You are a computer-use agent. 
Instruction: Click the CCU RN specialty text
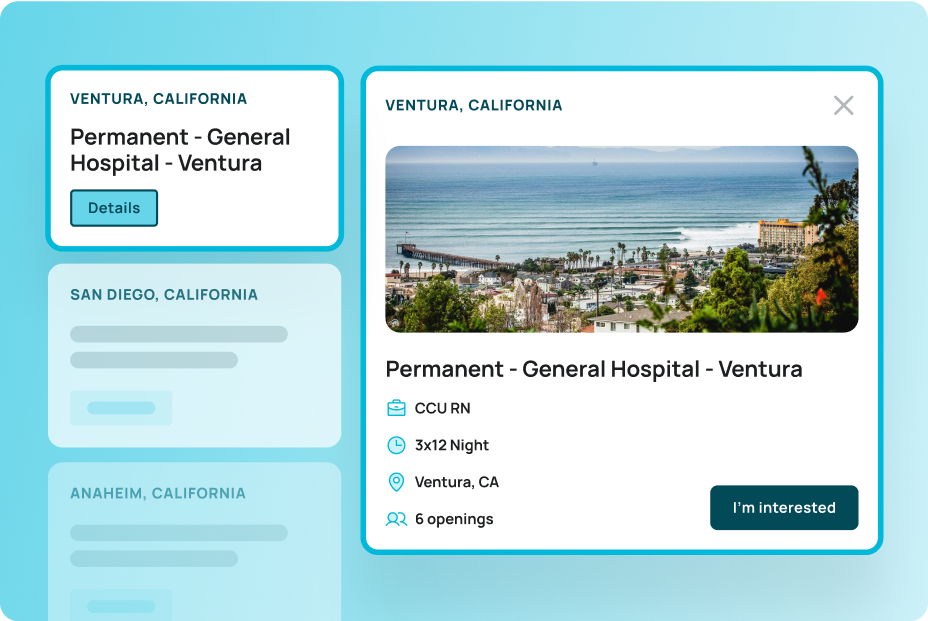[x=442, y=408]
